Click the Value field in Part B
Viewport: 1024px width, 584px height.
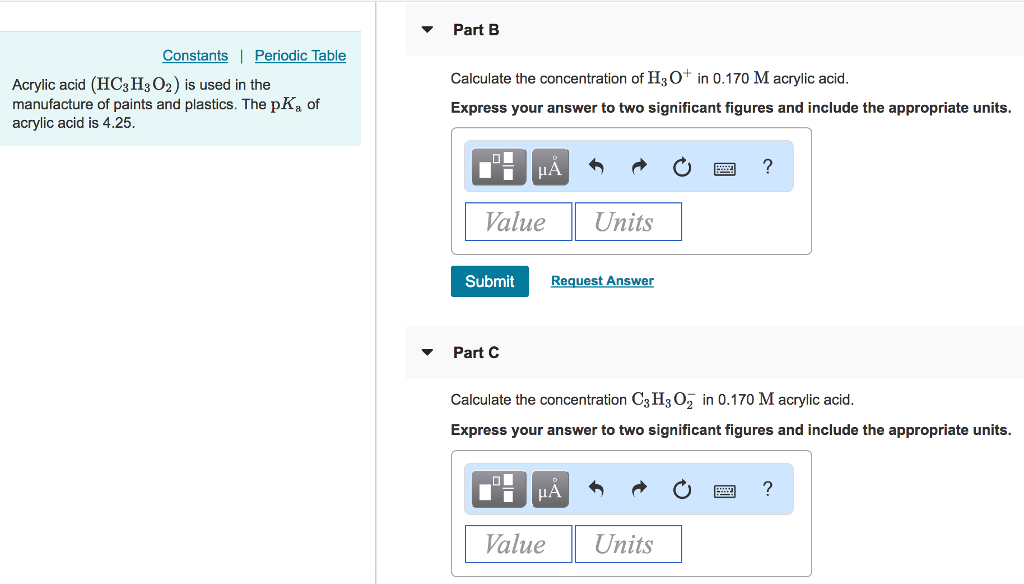point(518,221)
